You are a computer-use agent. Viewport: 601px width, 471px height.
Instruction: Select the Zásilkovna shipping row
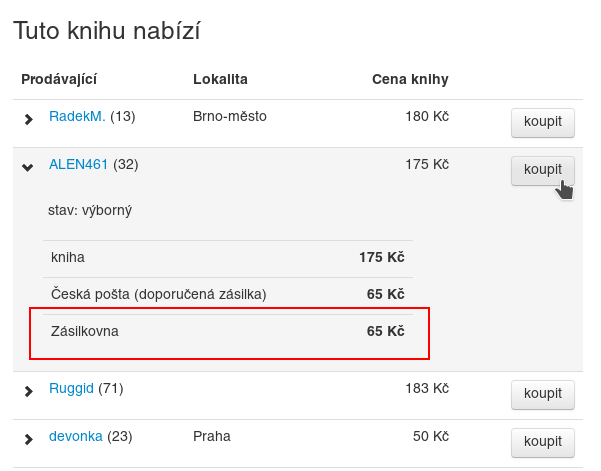pos(228,331)
